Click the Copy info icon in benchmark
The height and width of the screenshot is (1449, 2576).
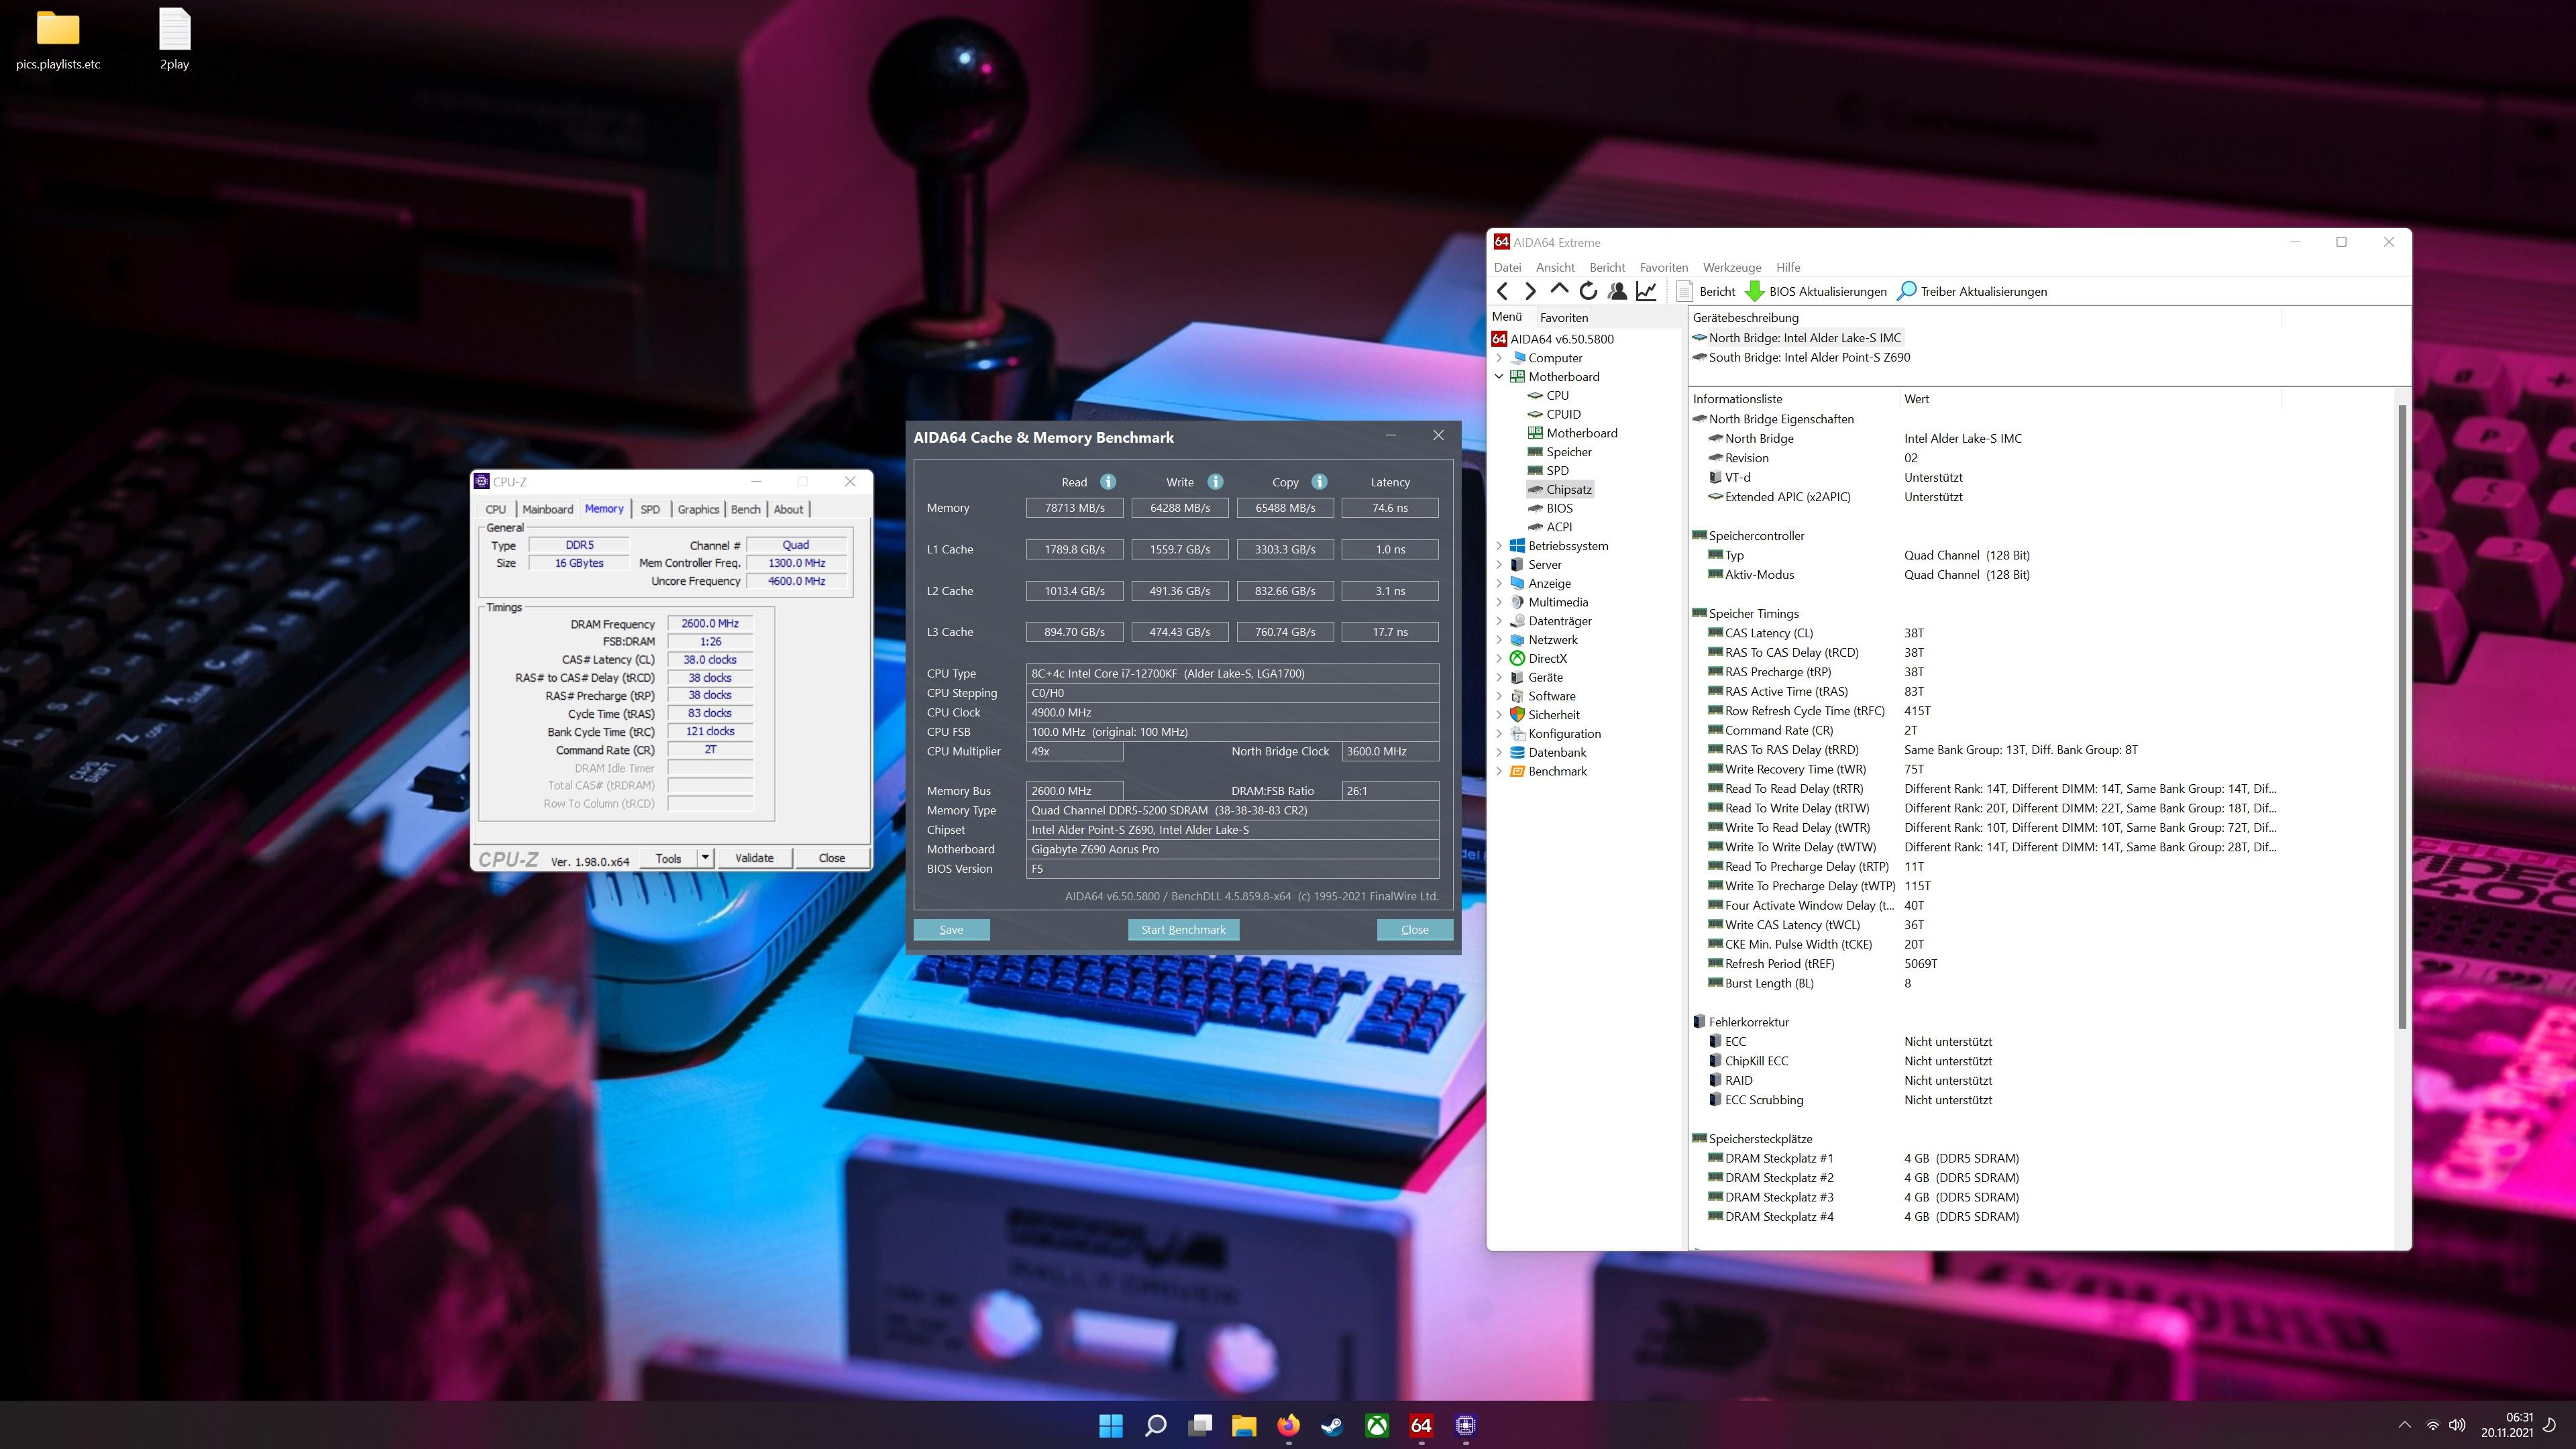[1319, 482]
